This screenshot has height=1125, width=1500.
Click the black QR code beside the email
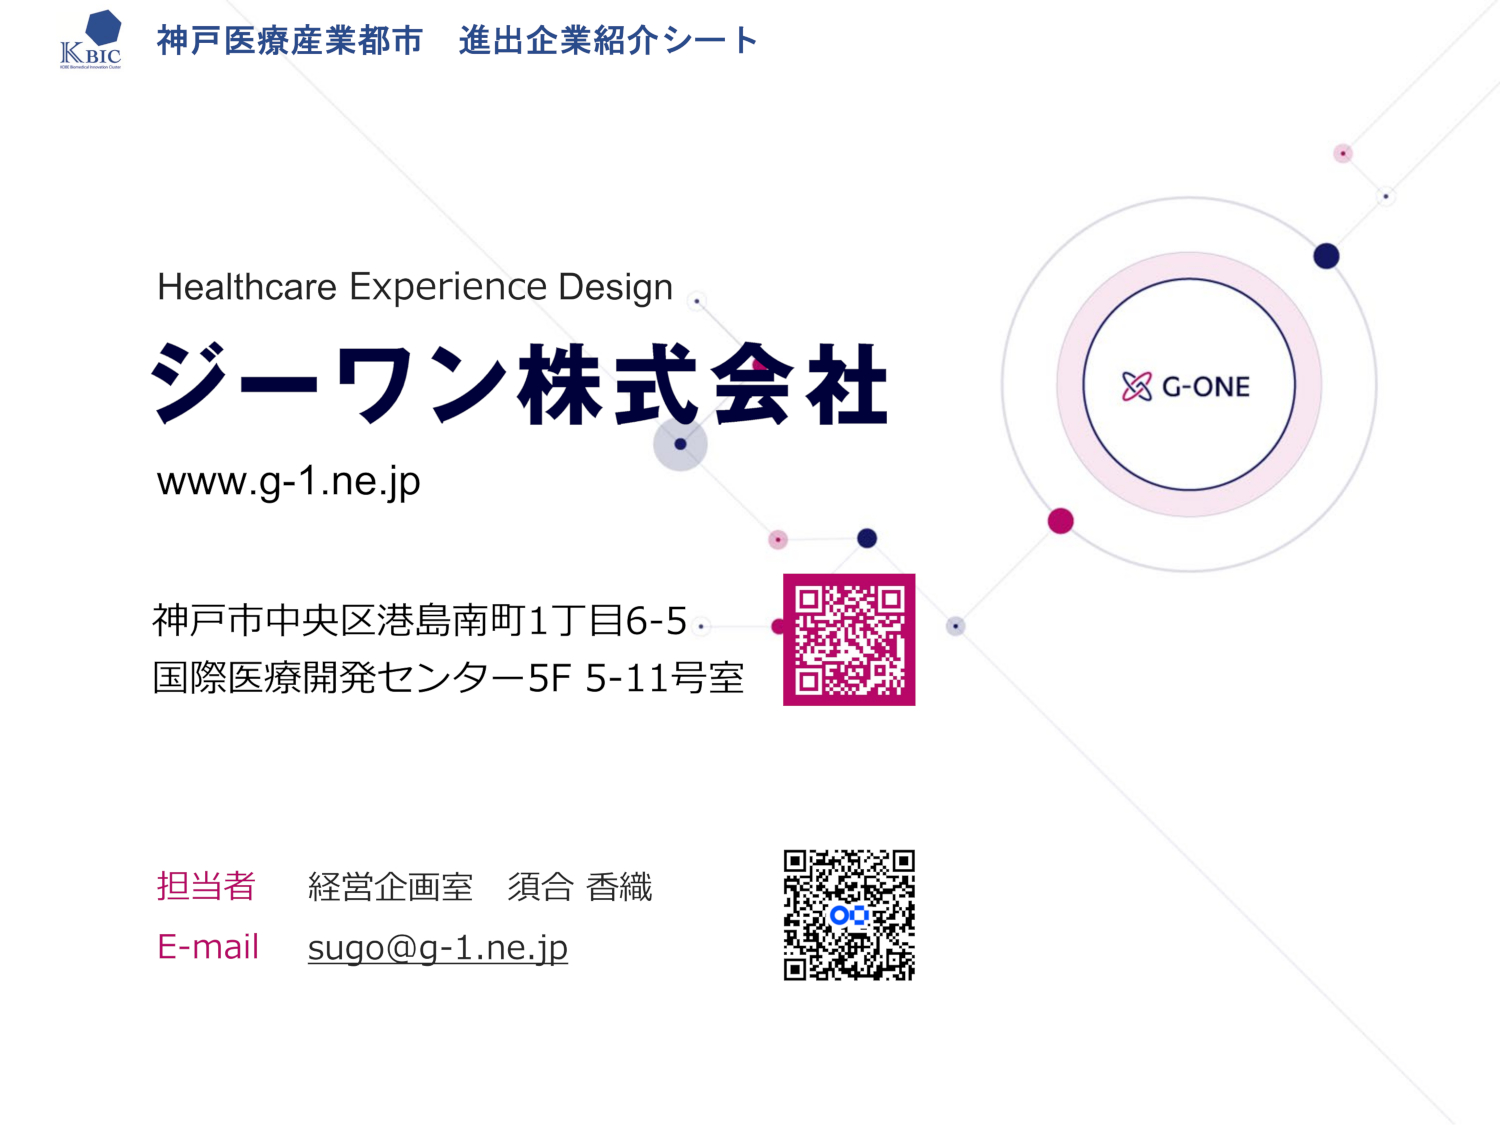pyautogui.click(x=849, y=915)
